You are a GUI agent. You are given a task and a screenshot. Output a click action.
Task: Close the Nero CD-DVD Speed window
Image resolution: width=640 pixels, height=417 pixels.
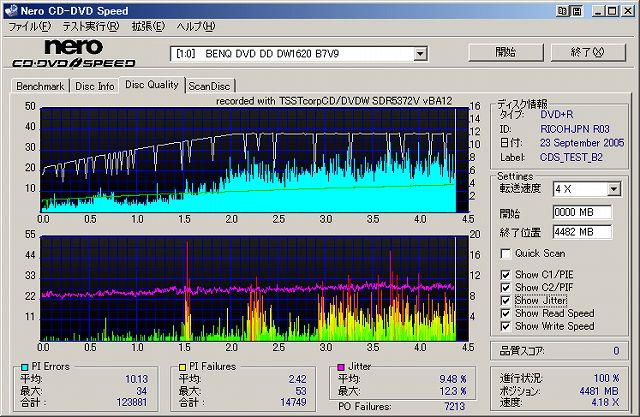click(628, 11)
